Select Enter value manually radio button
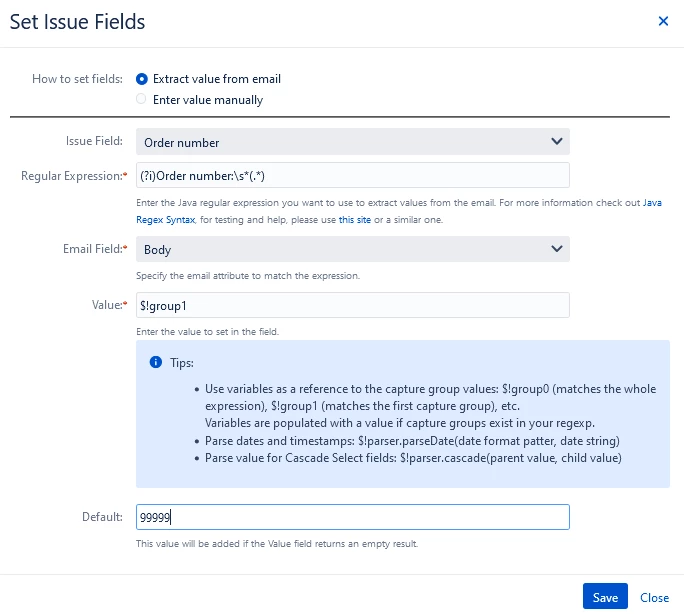This screenshot has height=614, width=684. 141,99
